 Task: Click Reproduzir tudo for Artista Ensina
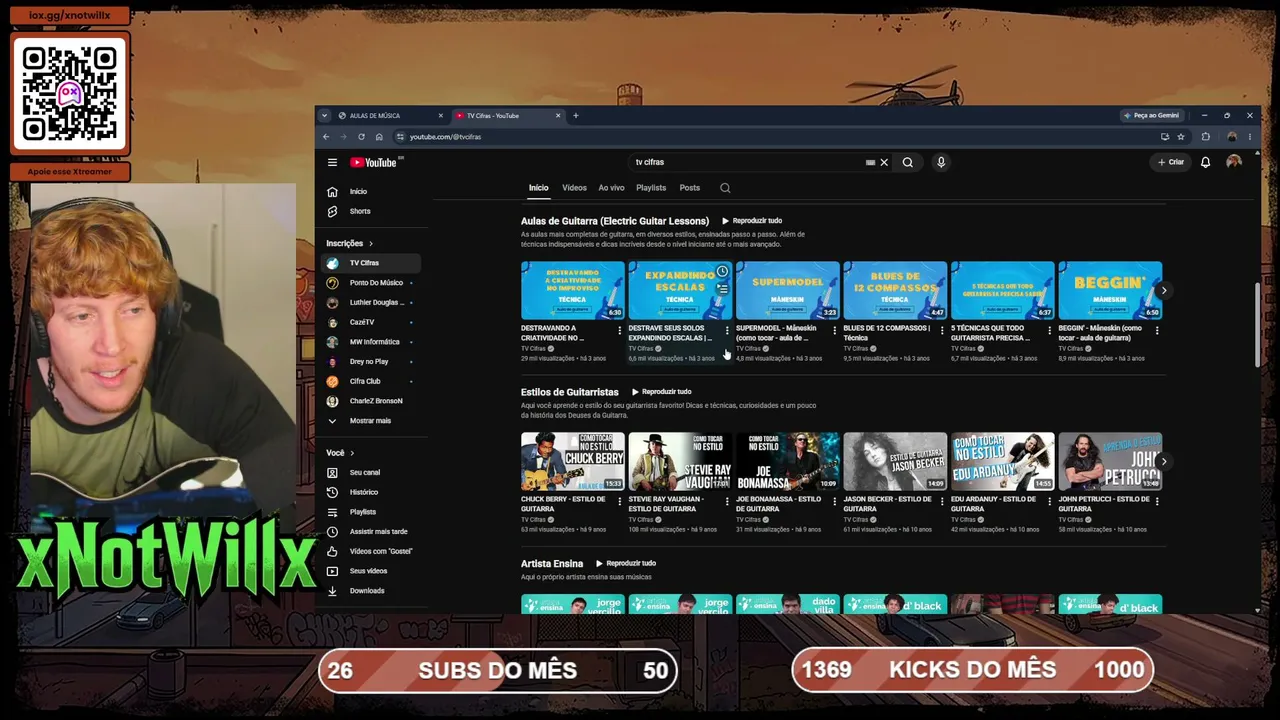(625, 564)
